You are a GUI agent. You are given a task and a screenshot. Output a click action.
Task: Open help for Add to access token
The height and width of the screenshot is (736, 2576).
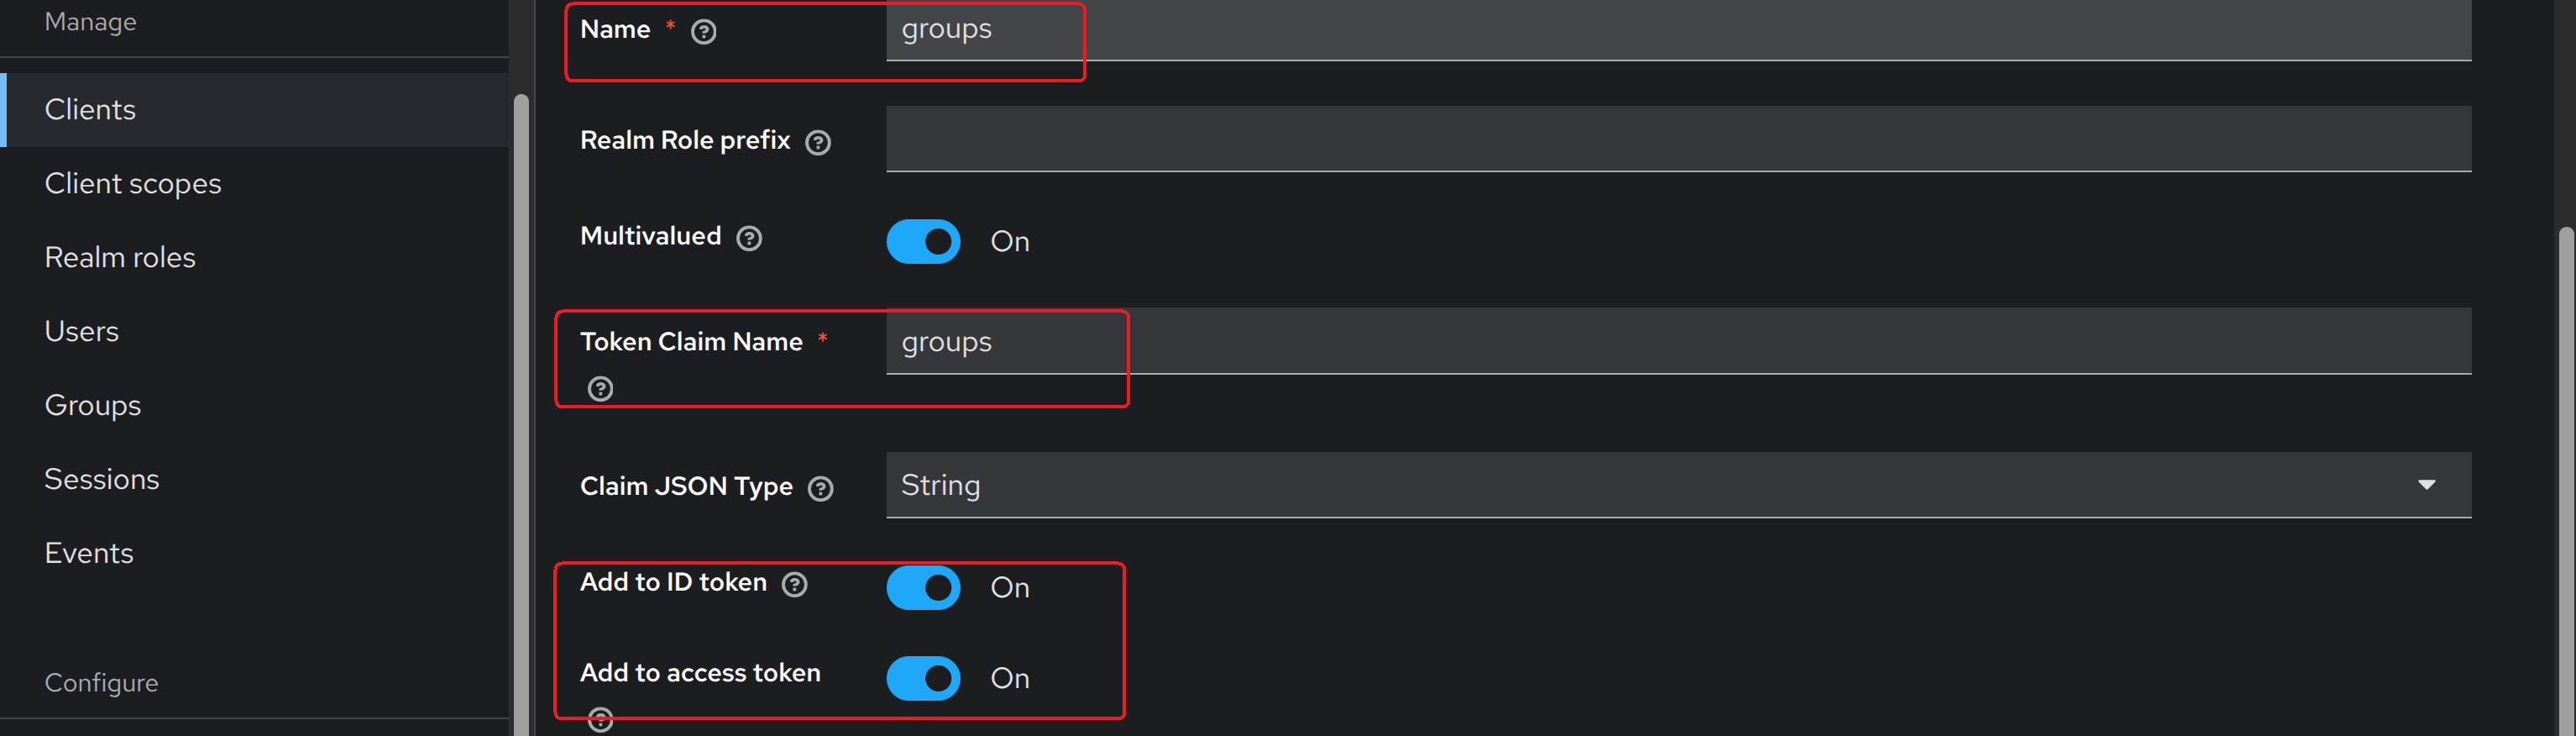pos(600,719)
